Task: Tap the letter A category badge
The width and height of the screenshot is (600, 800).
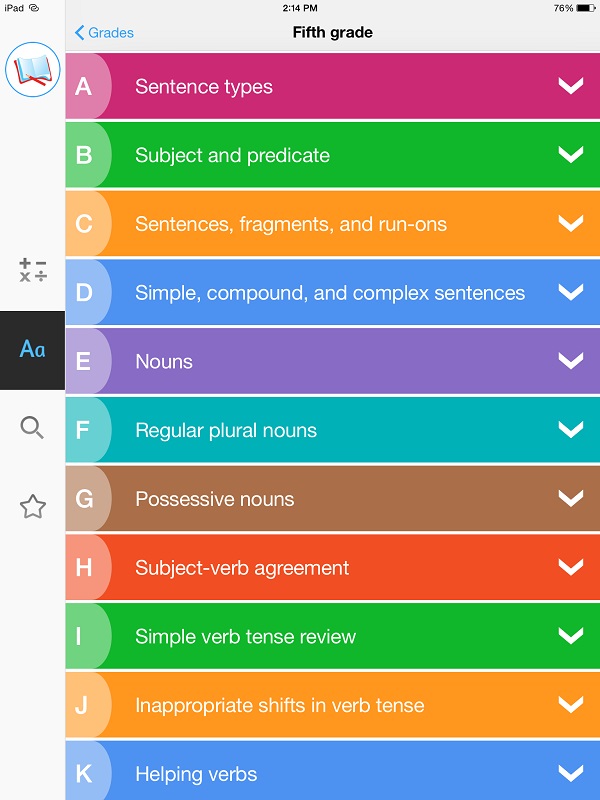Action: pyautogui.click(x=84, y=86)
